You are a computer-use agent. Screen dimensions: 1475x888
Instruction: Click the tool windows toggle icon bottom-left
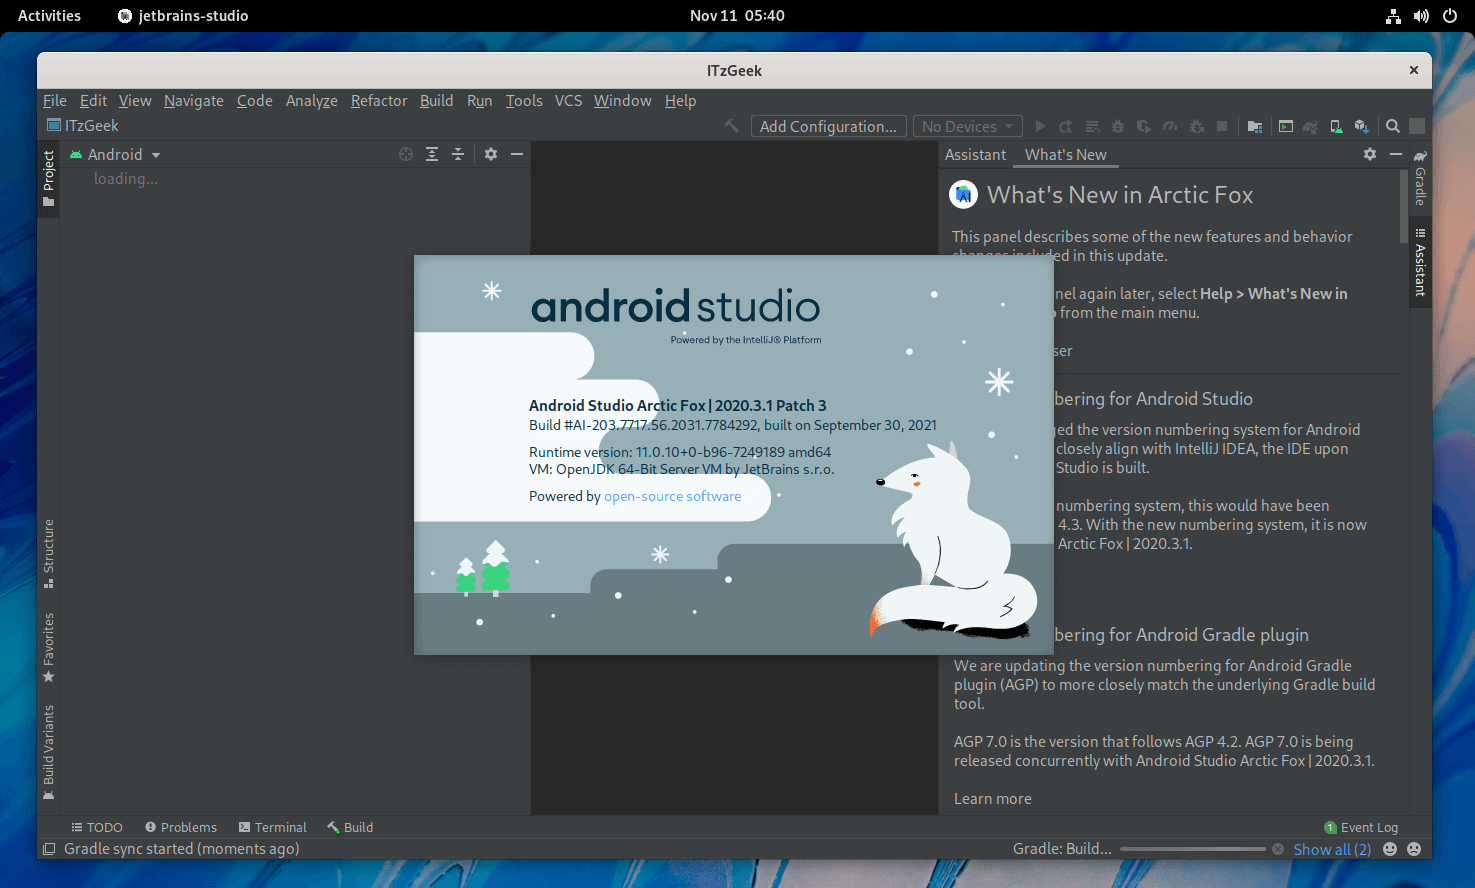coord(48,849)
